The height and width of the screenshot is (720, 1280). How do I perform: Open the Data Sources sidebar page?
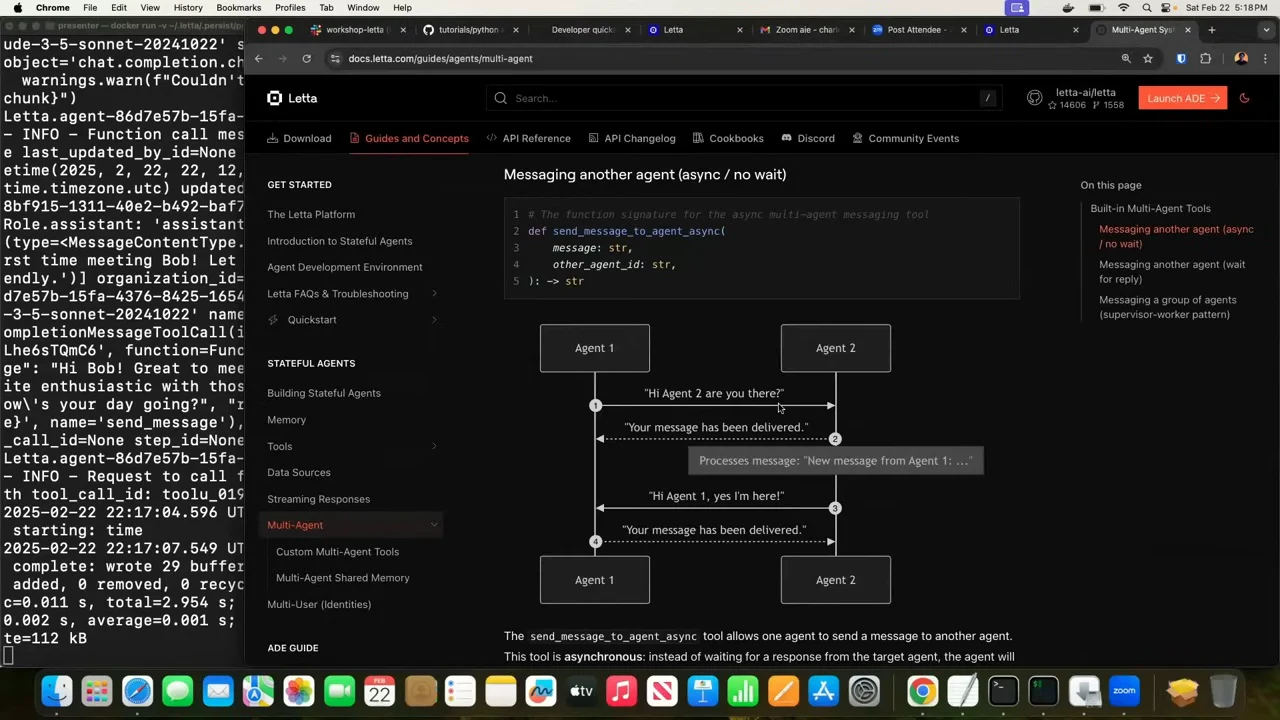point(299,472)
